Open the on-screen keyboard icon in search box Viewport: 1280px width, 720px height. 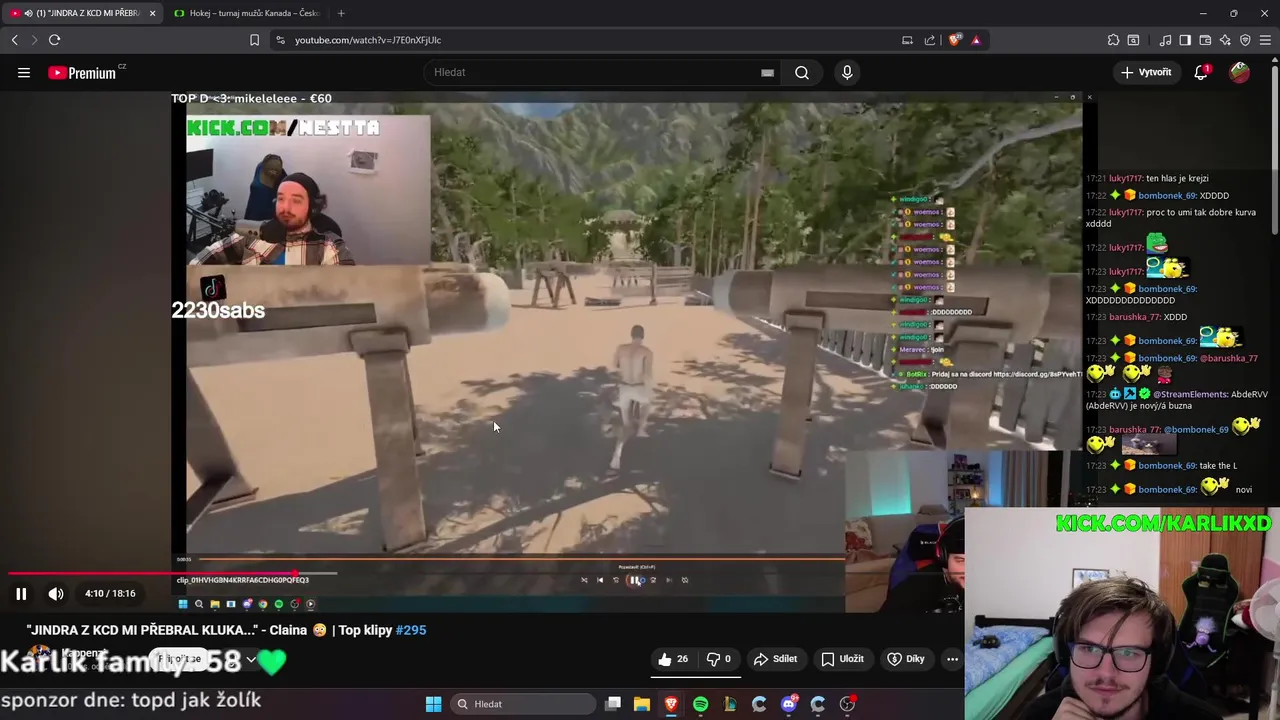[x=767, y=72]
